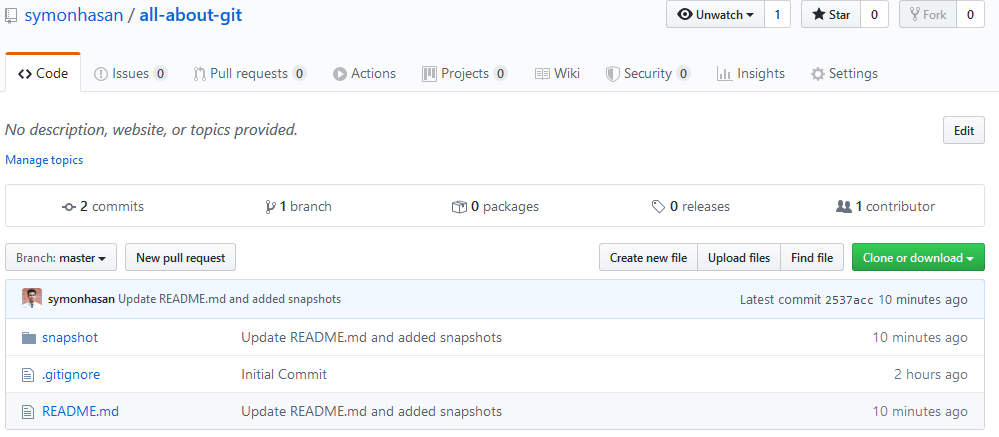999x437 pixels.
Task: Star this repository
Action: (831, 15)
